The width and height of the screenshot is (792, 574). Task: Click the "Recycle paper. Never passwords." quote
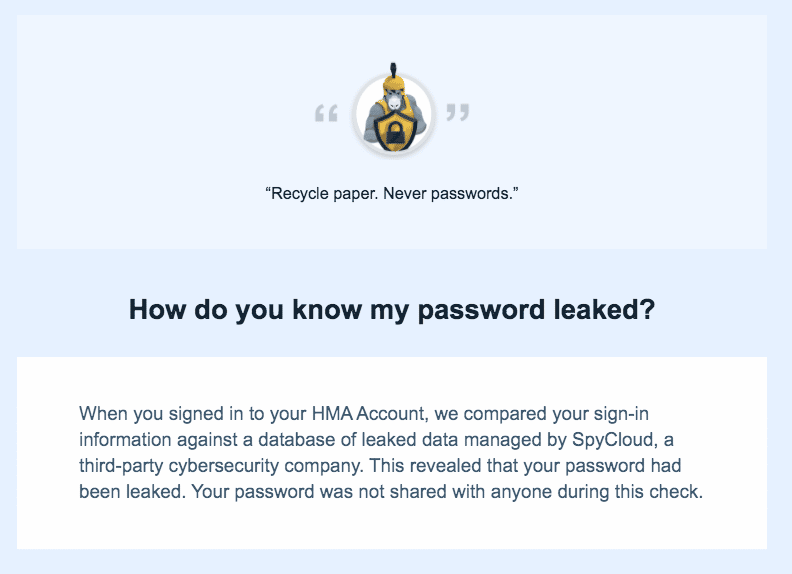pos(392,194)
